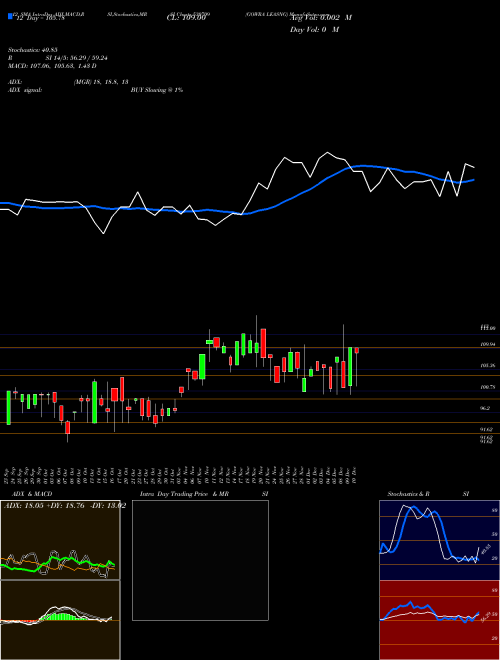500x660 pixels.
Task: Click the 'Stochastics & R' panel title
Action: pos(409,494)
